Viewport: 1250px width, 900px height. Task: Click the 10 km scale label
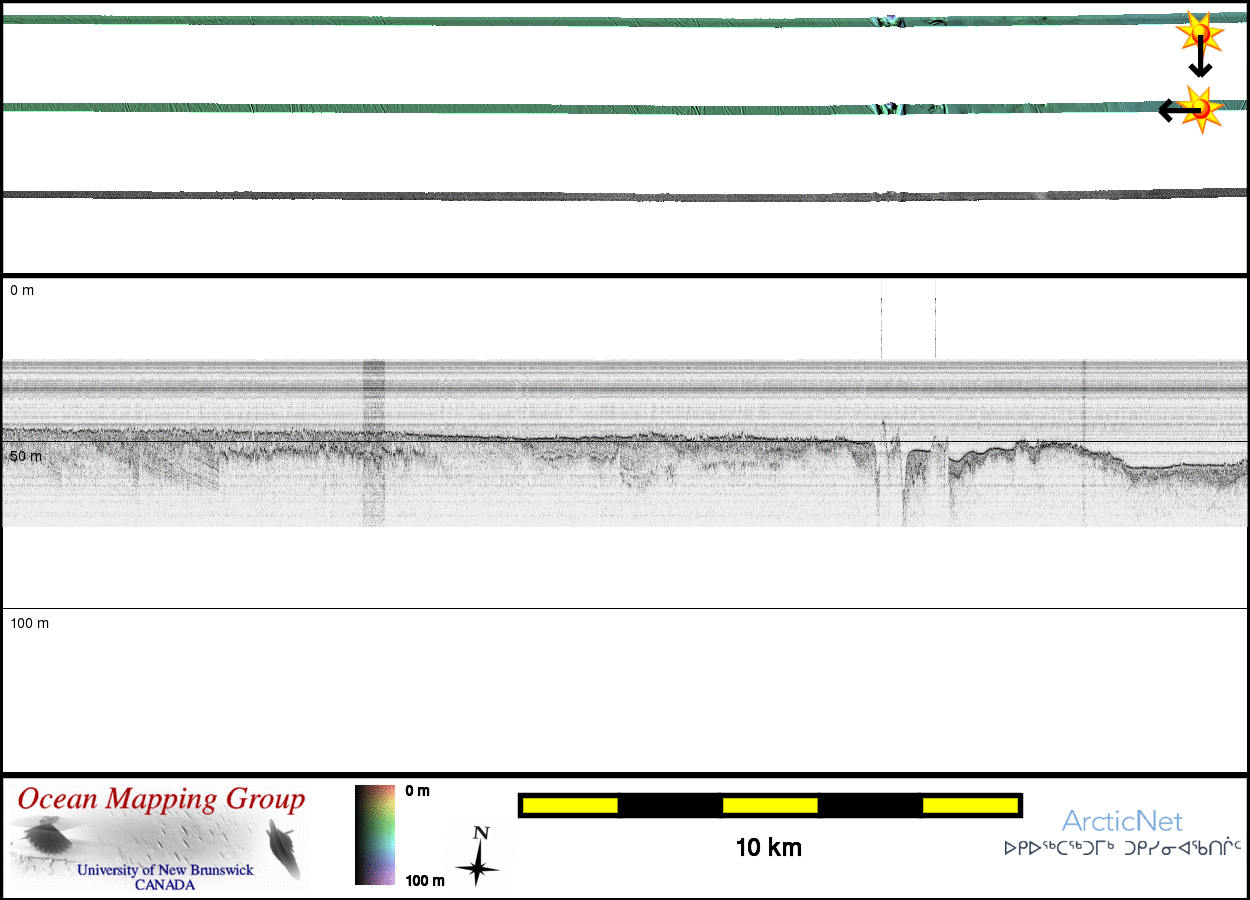pyautogui.click(x=768, y=848)
